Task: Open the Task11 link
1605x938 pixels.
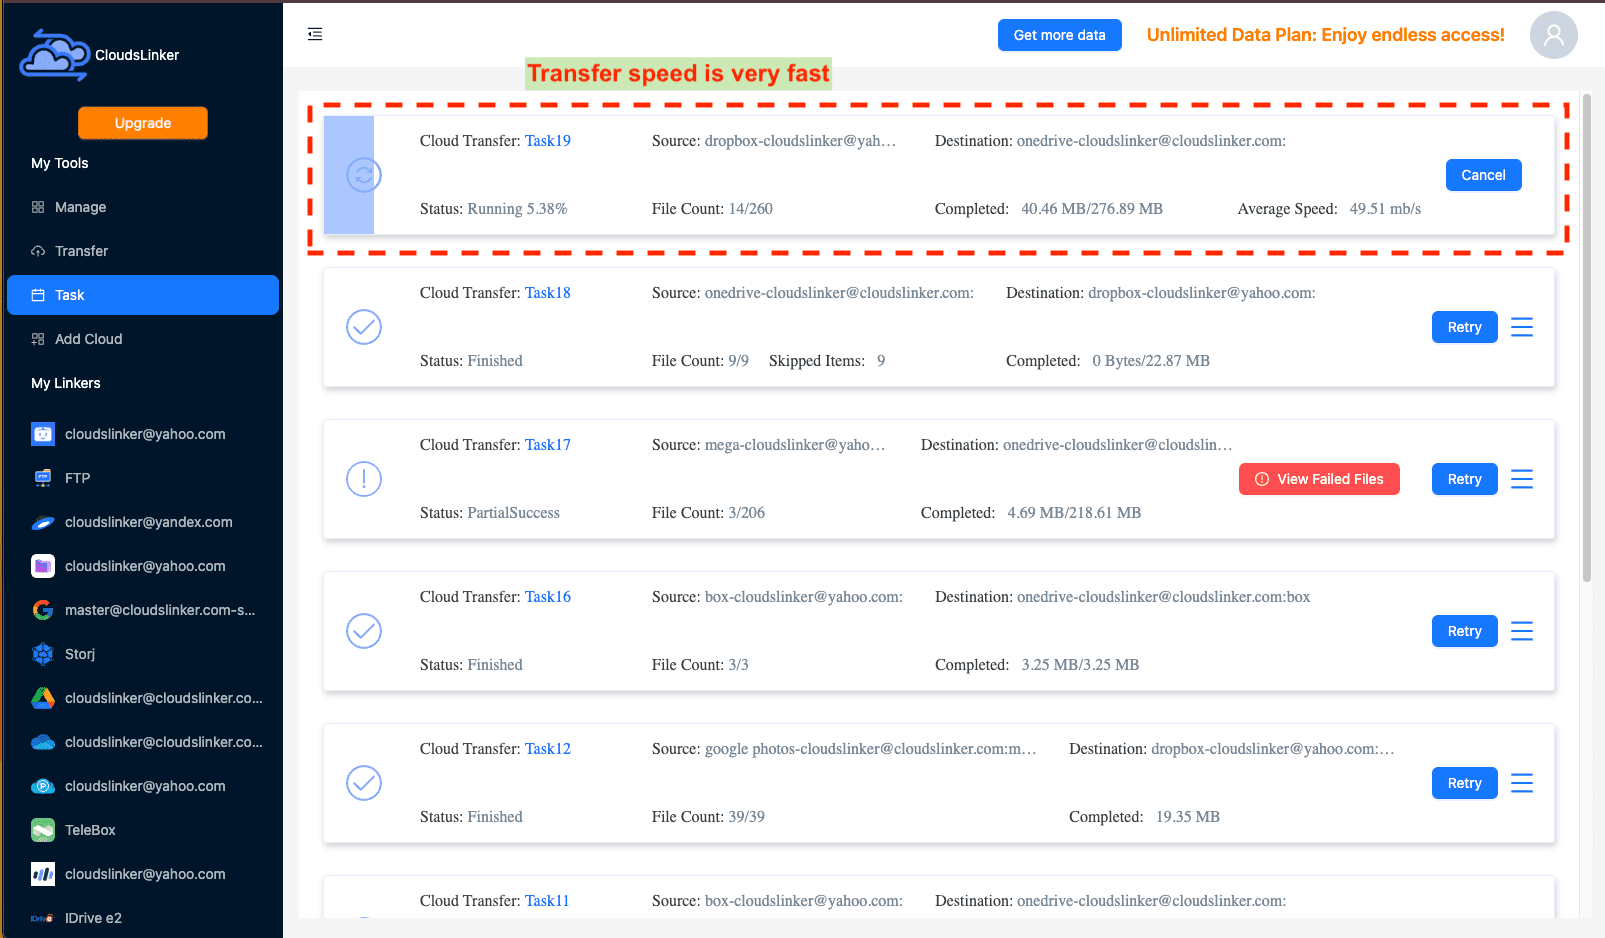Action: coord(548,901)
